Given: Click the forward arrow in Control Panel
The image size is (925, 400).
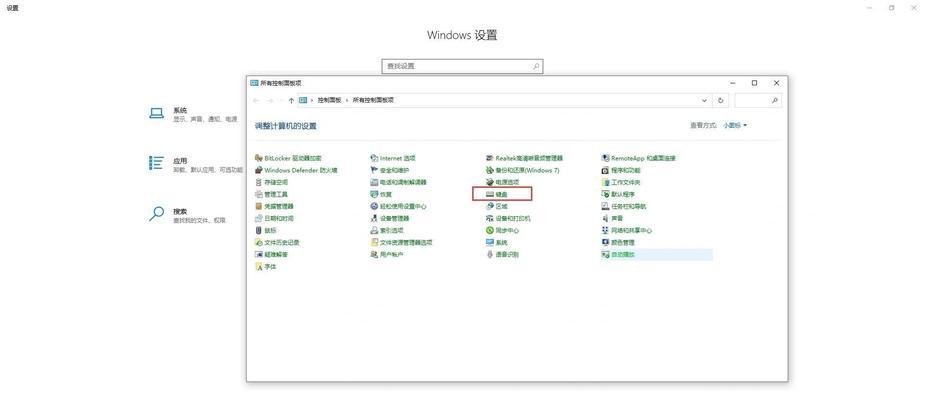Looking at the screenshot, I should 270,100.
